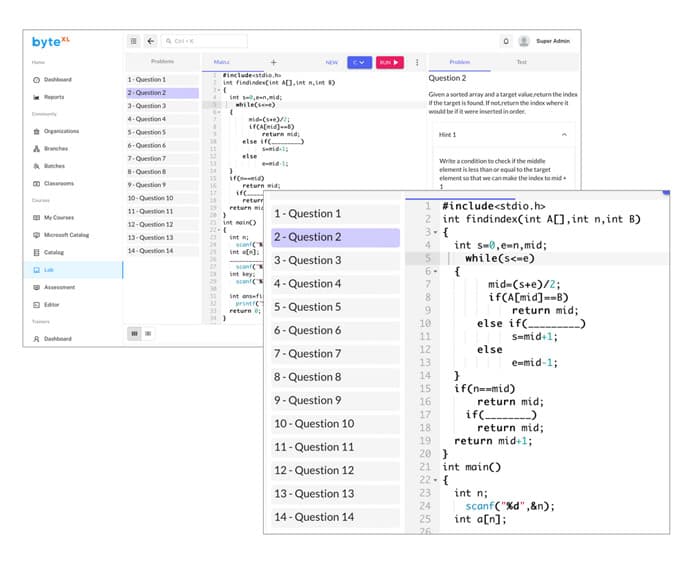Open the C language dropdown
700x578 pixels.
tap(359, 62)
